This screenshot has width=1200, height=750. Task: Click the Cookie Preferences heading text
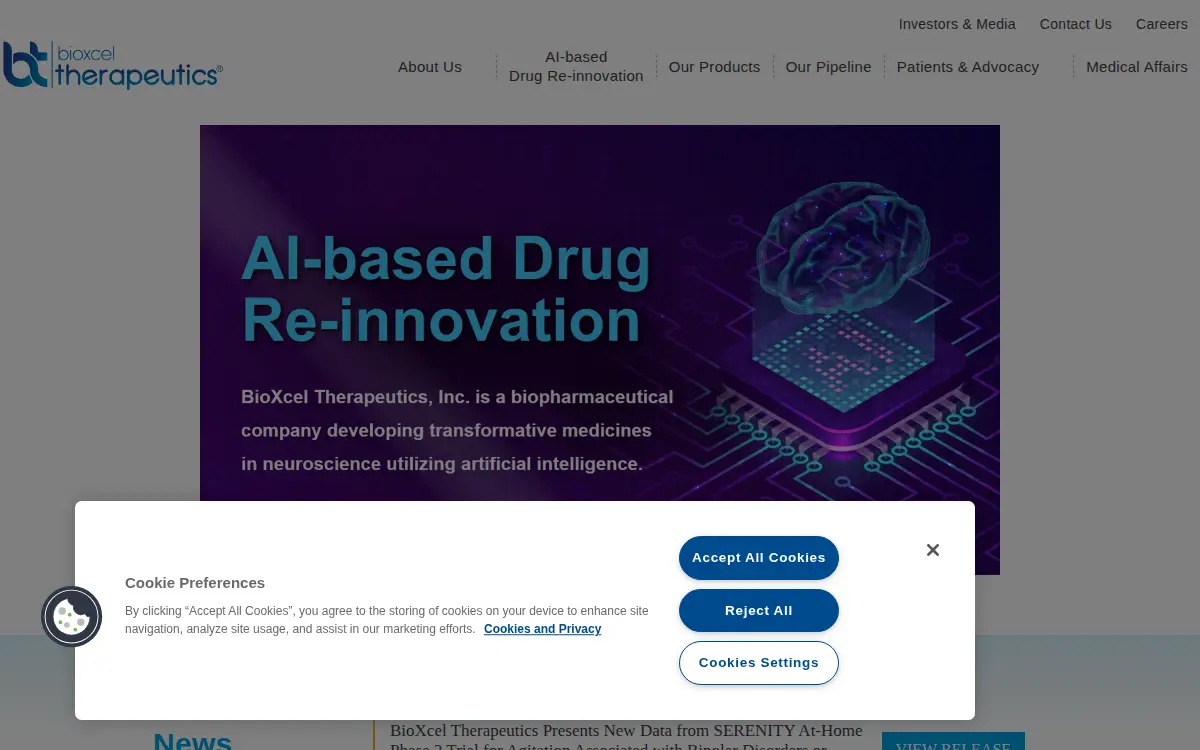(195, 583)
